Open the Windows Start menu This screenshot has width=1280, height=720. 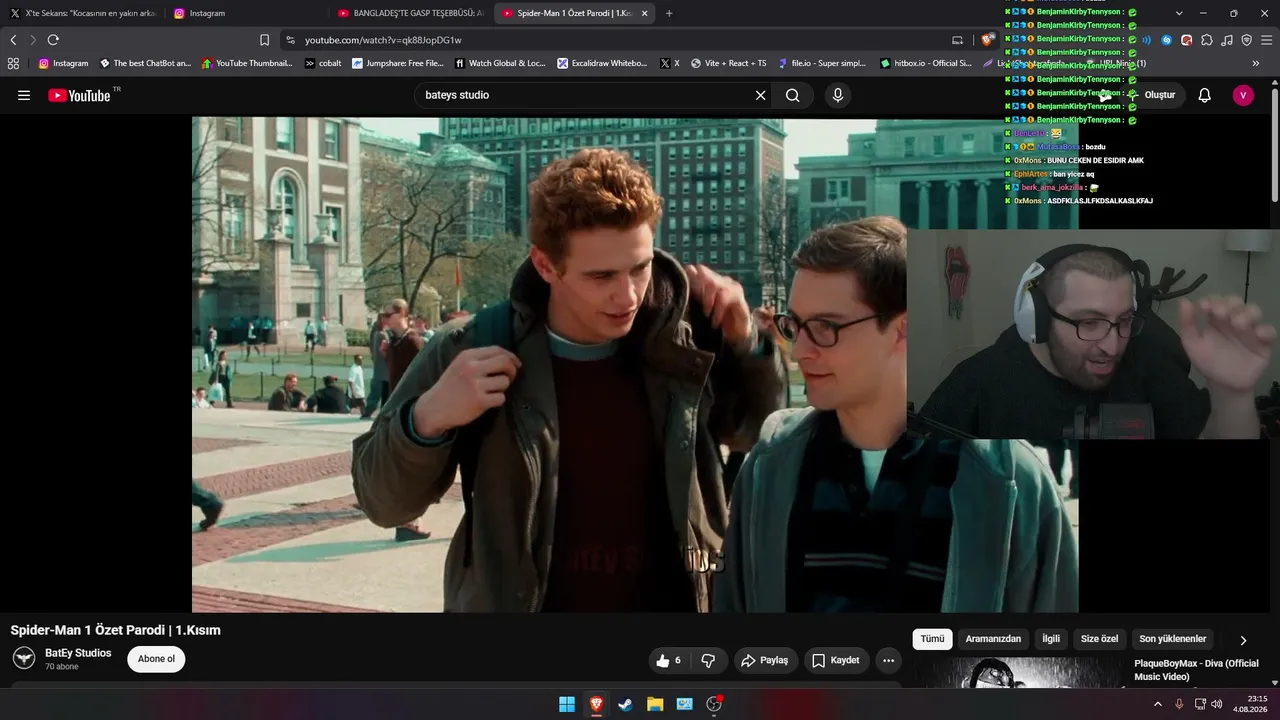pos(567,704)
